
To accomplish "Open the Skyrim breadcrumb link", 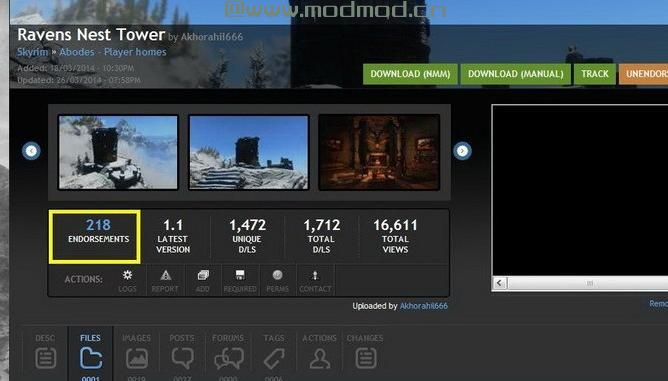I will (32, 52).
